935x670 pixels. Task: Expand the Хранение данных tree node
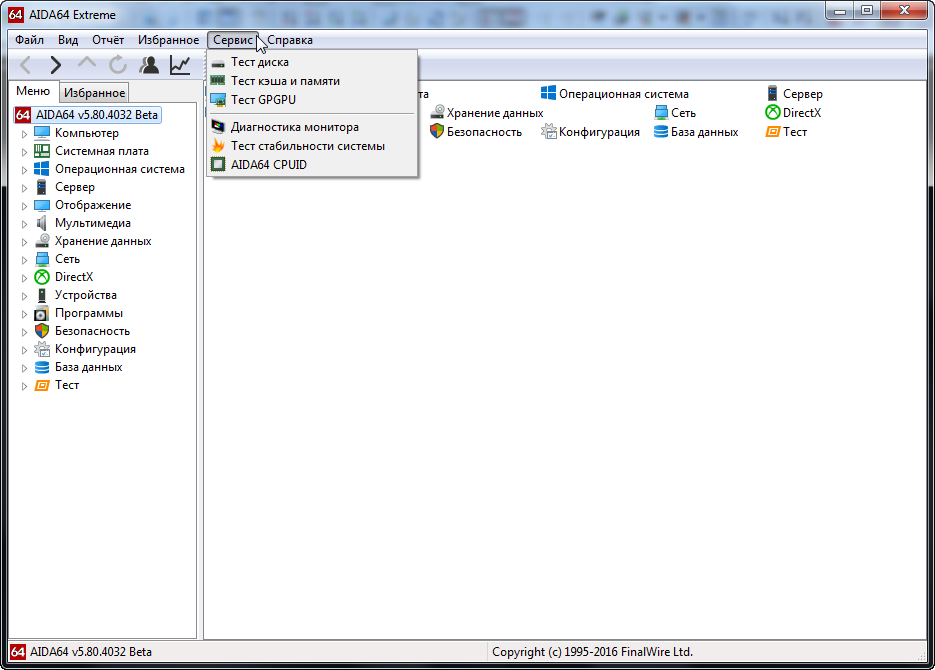tap(24, 242)
